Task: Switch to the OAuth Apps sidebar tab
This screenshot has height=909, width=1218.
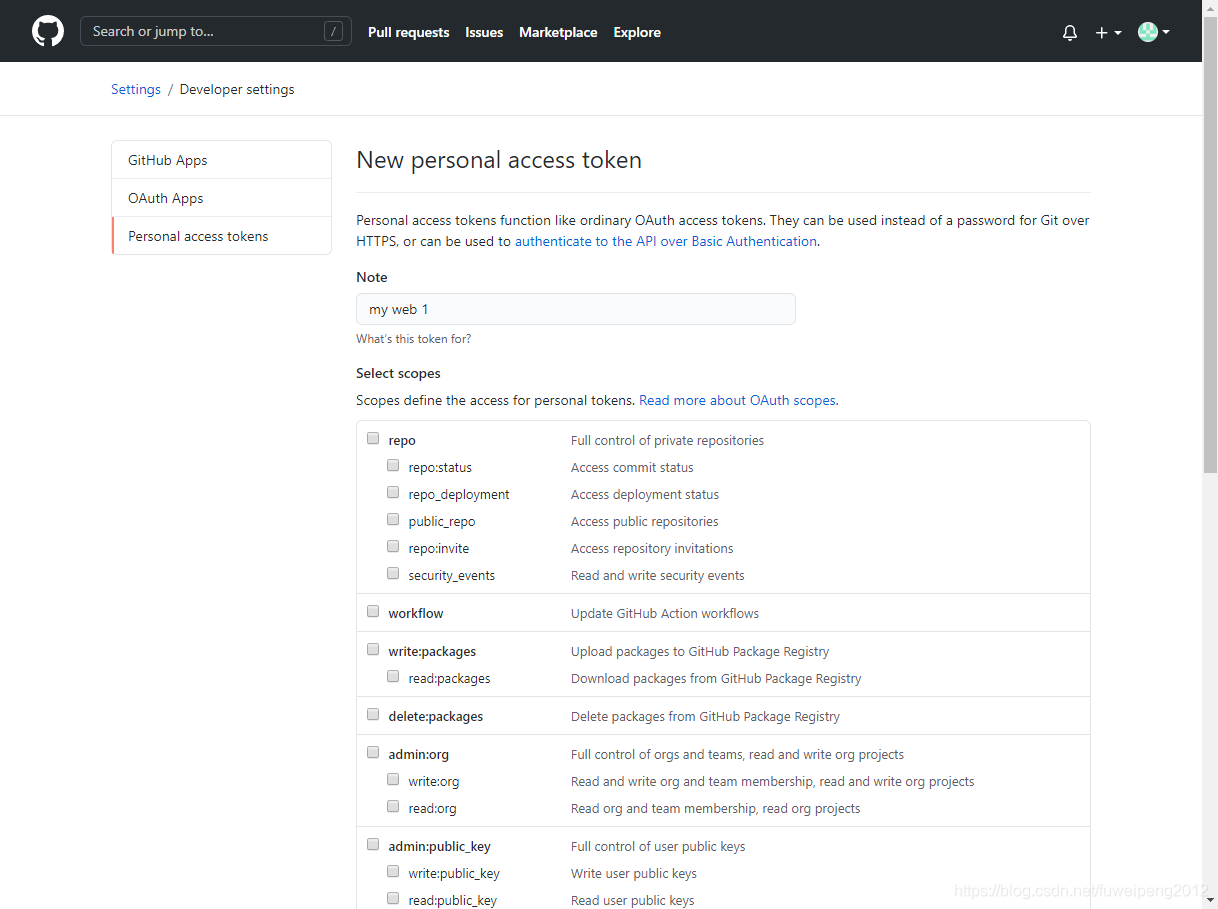Action: coord(166,198)
